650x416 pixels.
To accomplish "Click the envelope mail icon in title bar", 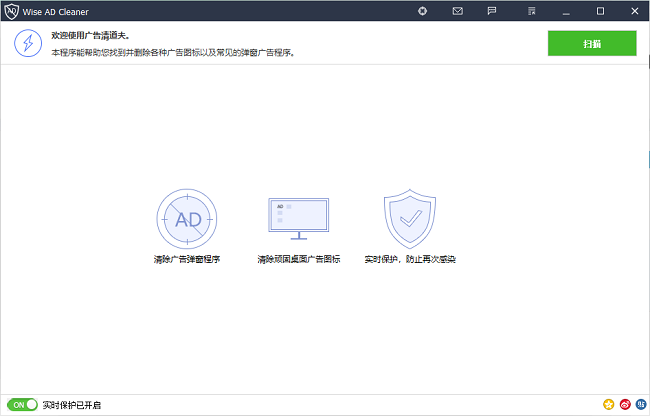I will (457, 11).
